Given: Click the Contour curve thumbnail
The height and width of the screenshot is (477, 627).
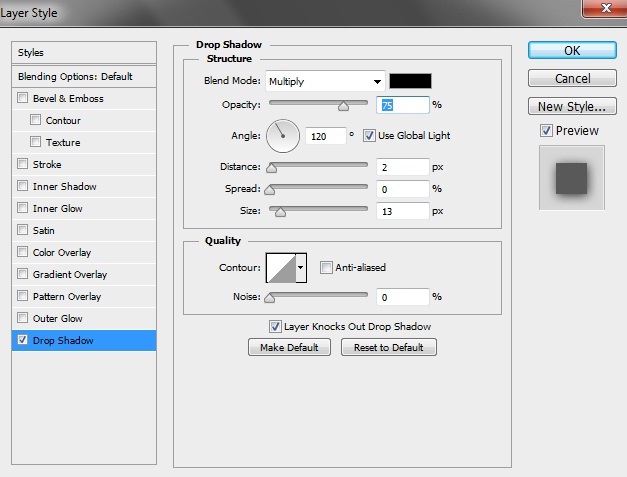Looking at the screenshot, I should tap(280, 268).
